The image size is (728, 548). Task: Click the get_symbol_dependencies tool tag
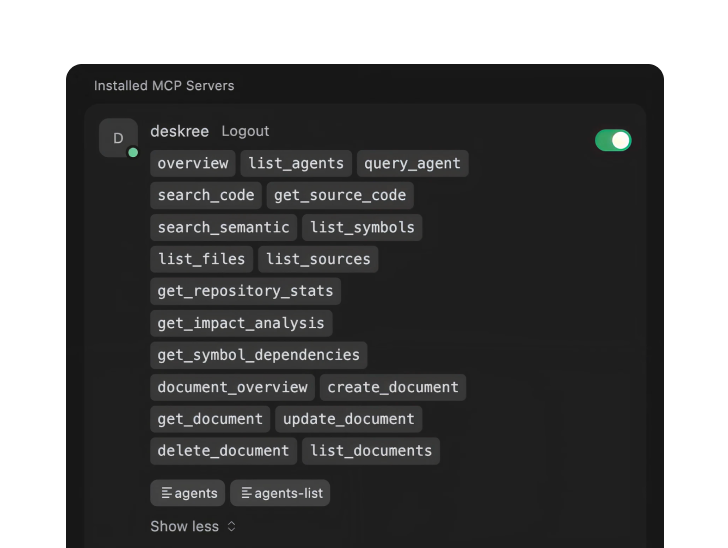click(258, 355)
